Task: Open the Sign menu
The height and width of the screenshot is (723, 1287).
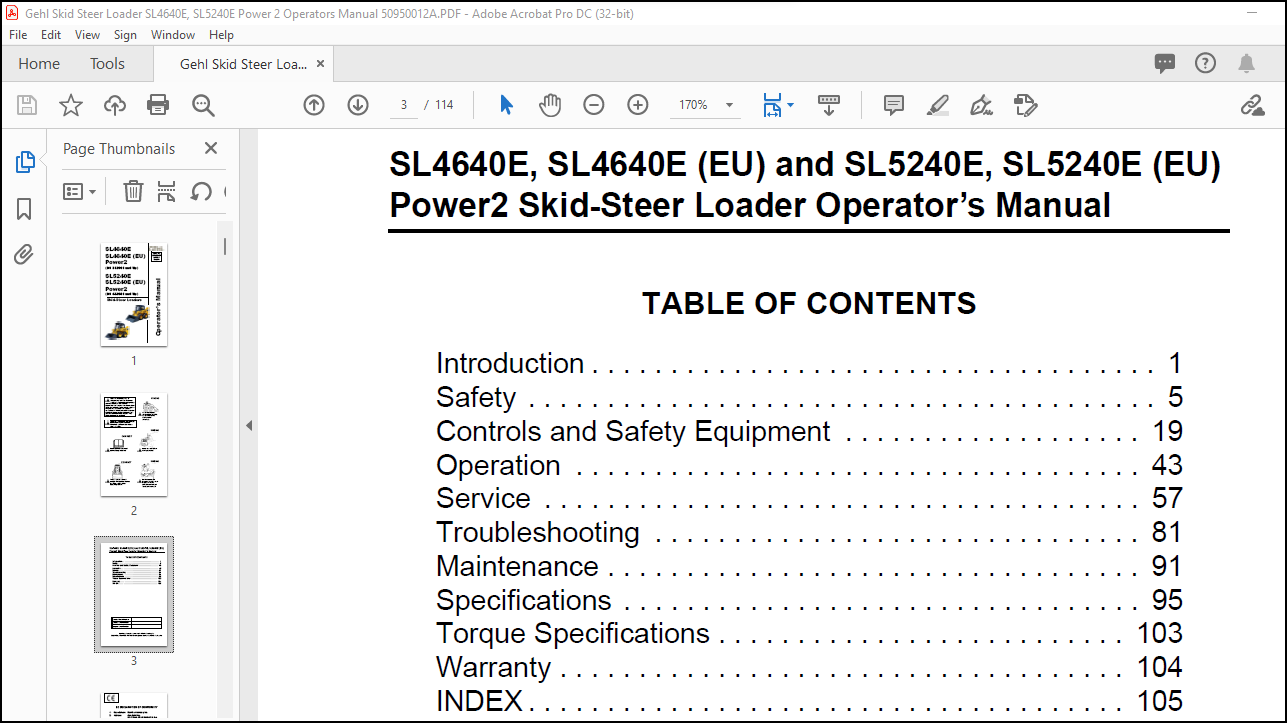Action: click(125, 34)
